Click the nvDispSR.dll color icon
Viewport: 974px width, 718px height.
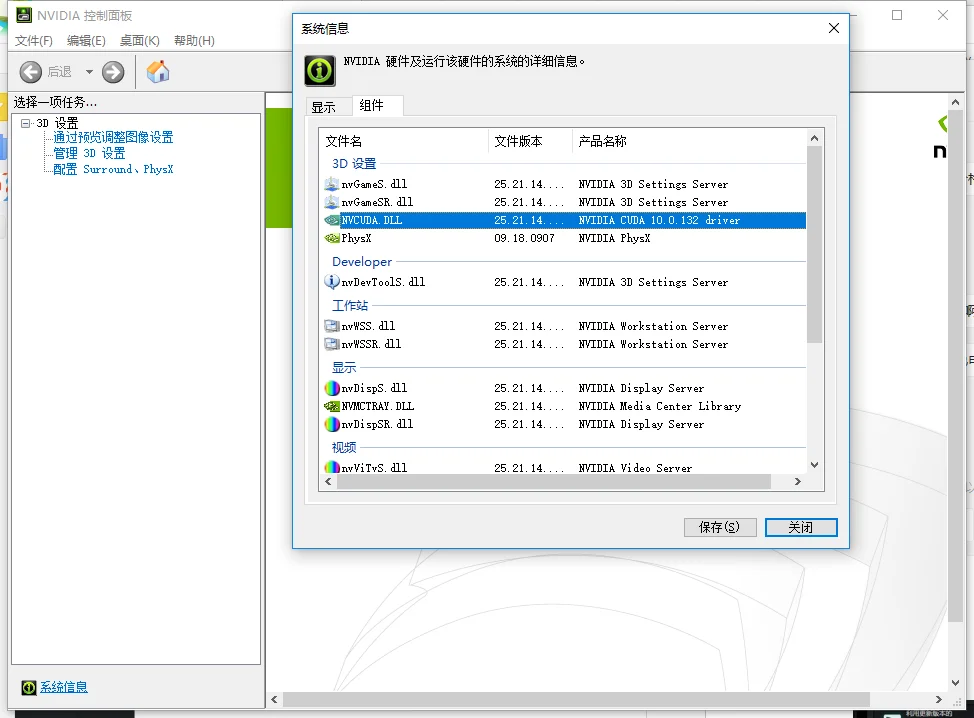click(x=332, y=424)
